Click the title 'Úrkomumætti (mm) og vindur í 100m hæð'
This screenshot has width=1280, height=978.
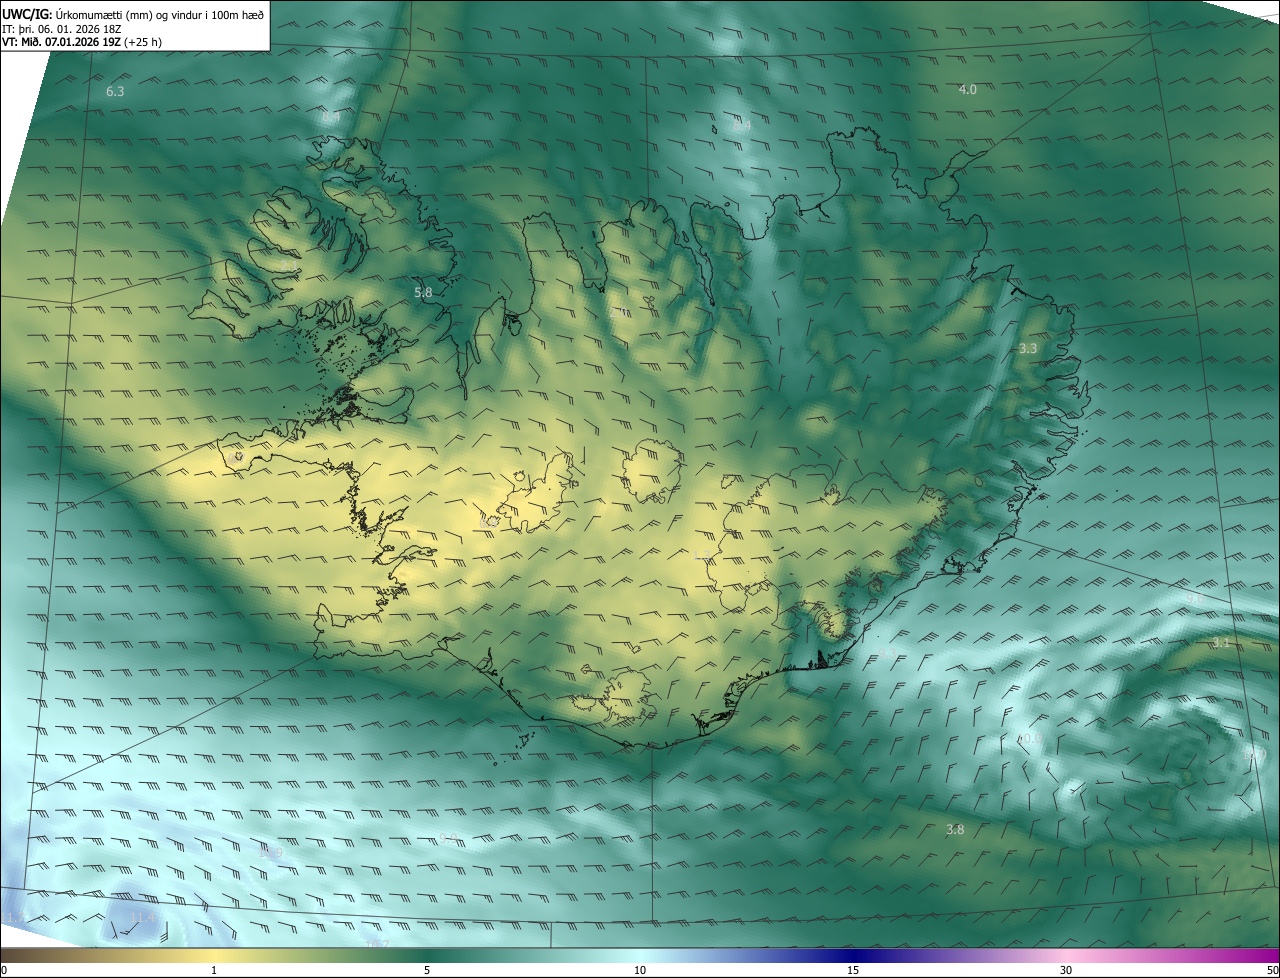[160, 15]
